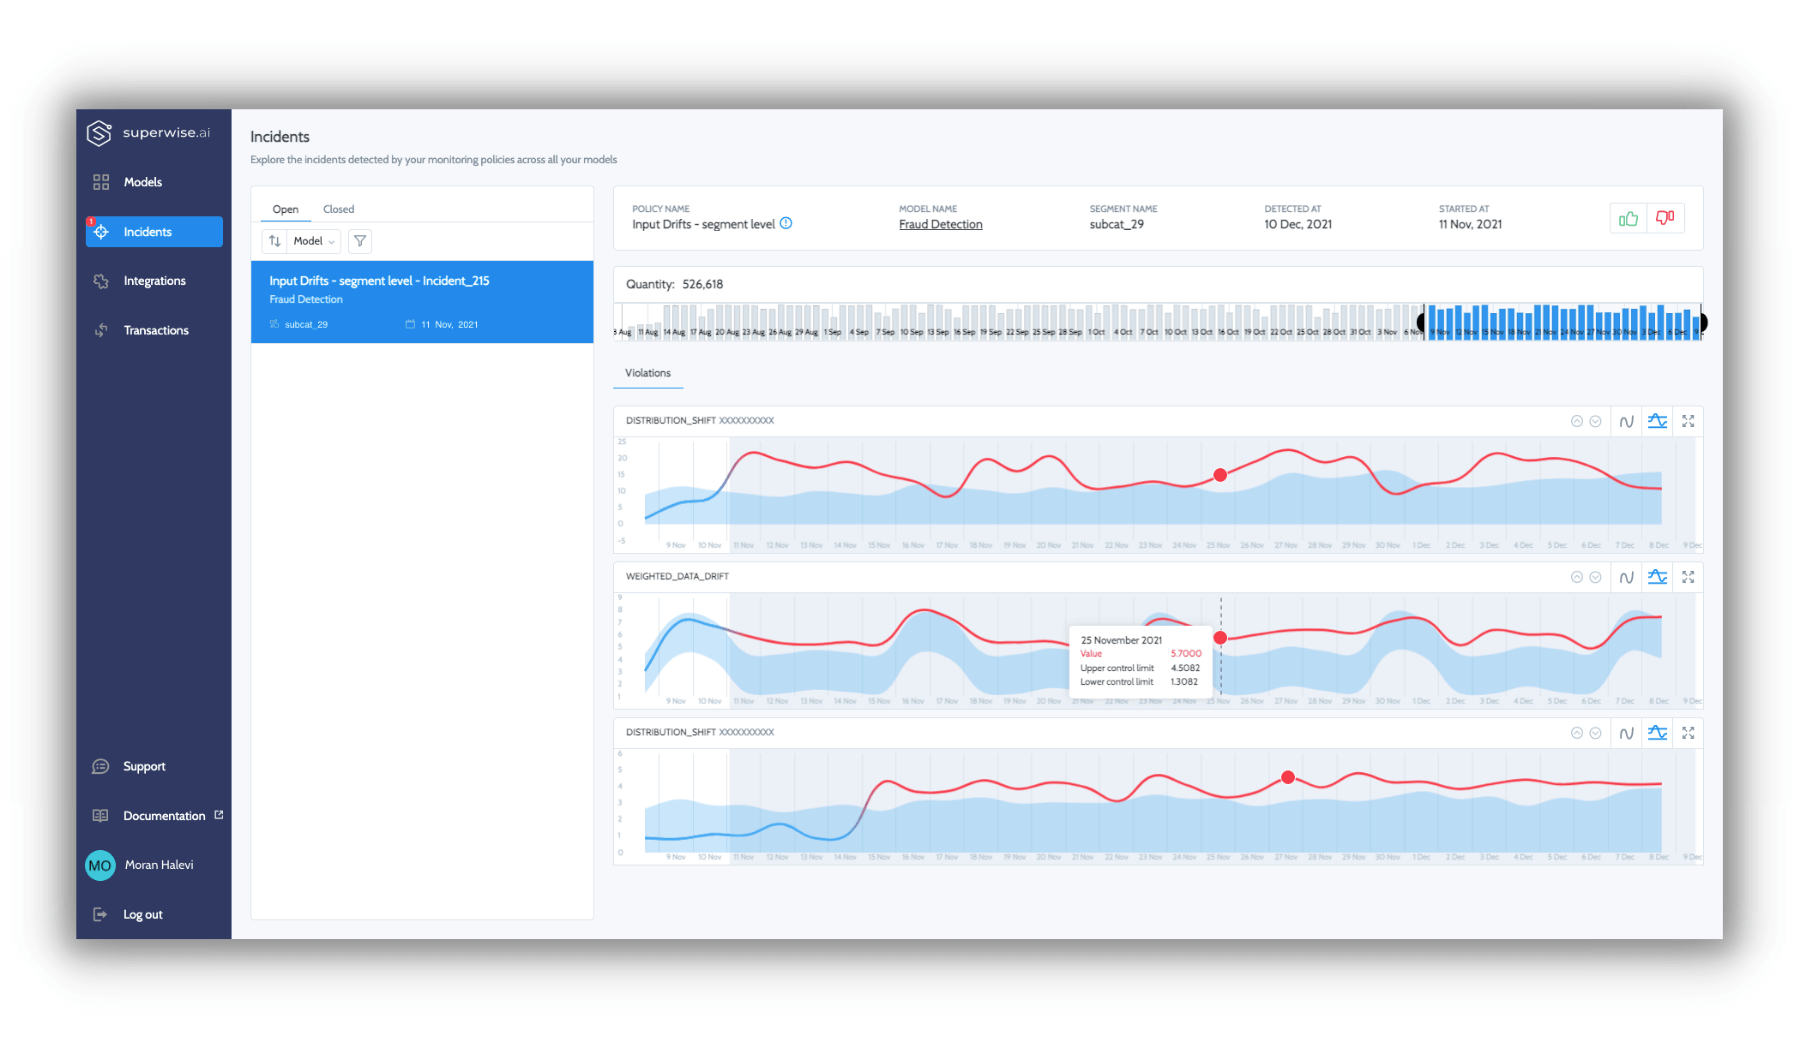Click the info icon next to Input Drifts policy
This screenshot has height=1050, width=1800.
(786, 223)
